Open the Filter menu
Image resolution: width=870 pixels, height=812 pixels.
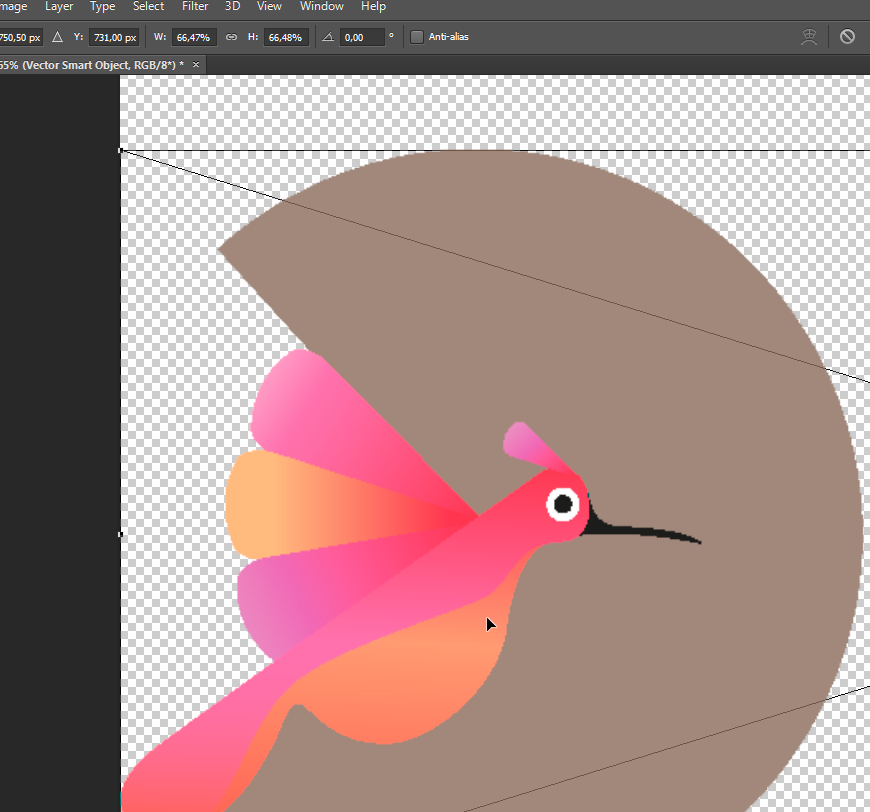point(195,7)
